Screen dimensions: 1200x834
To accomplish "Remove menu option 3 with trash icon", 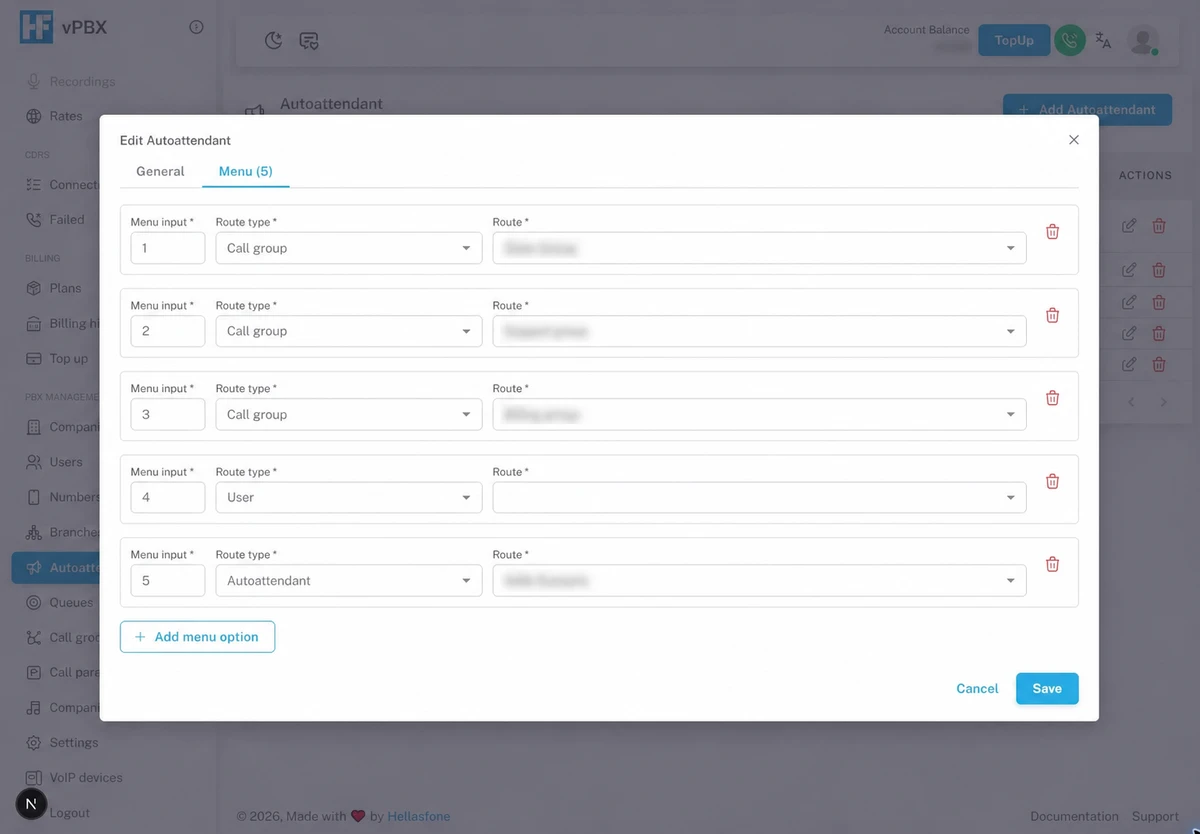I will pyautogui.click(x=1052, y=398).
